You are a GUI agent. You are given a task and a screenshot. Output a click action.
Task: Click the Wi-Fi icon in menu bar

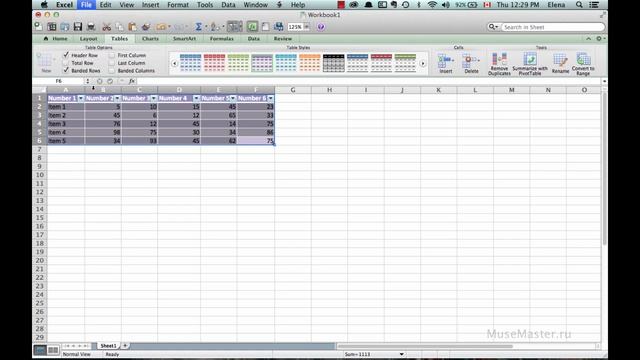432,5
